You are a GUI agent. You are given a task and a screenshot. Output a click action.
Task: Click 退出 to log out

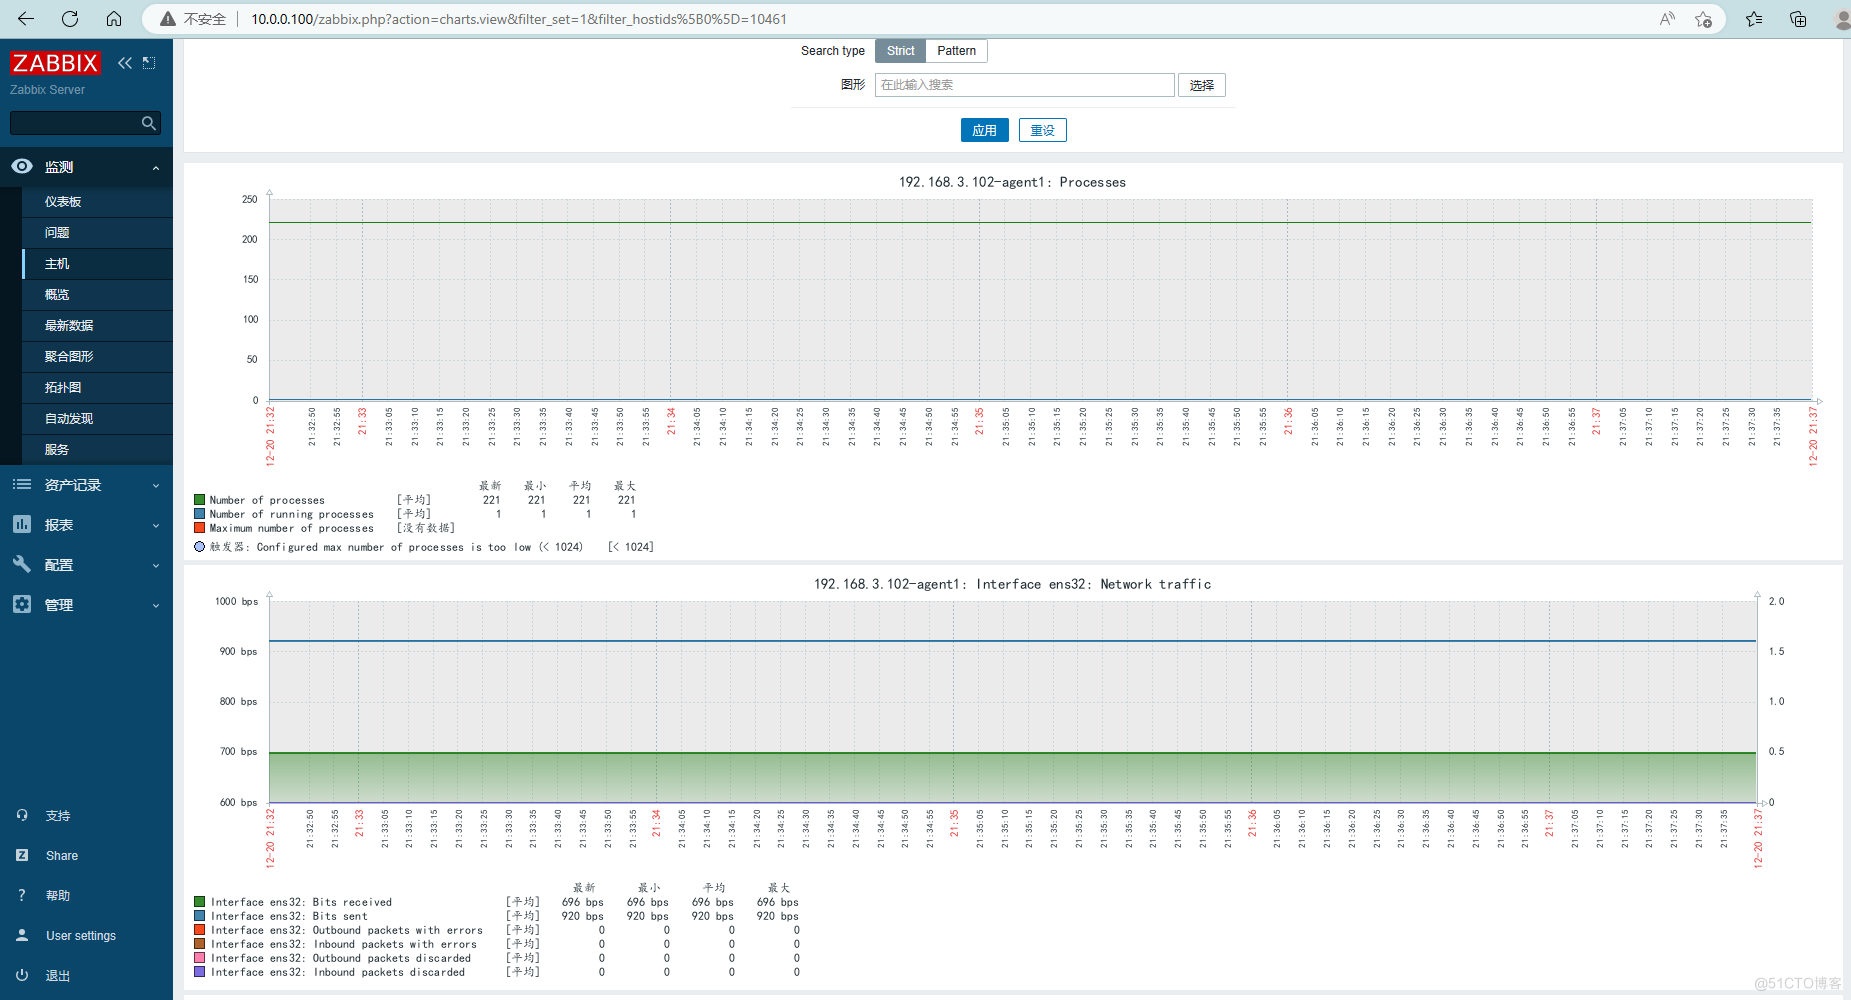(58, 976)
